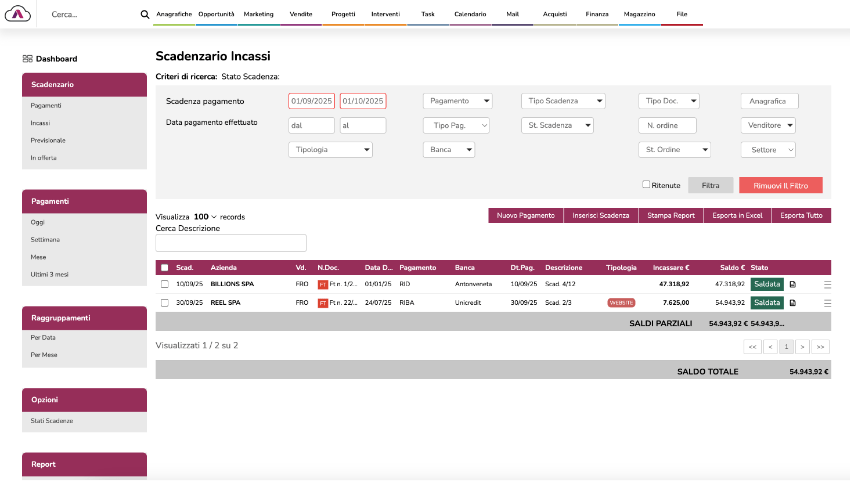This screenshot has height=481, width=850.
Task: Click the red invoice icon for BILLIONS SPA
Action: (322, 284)
